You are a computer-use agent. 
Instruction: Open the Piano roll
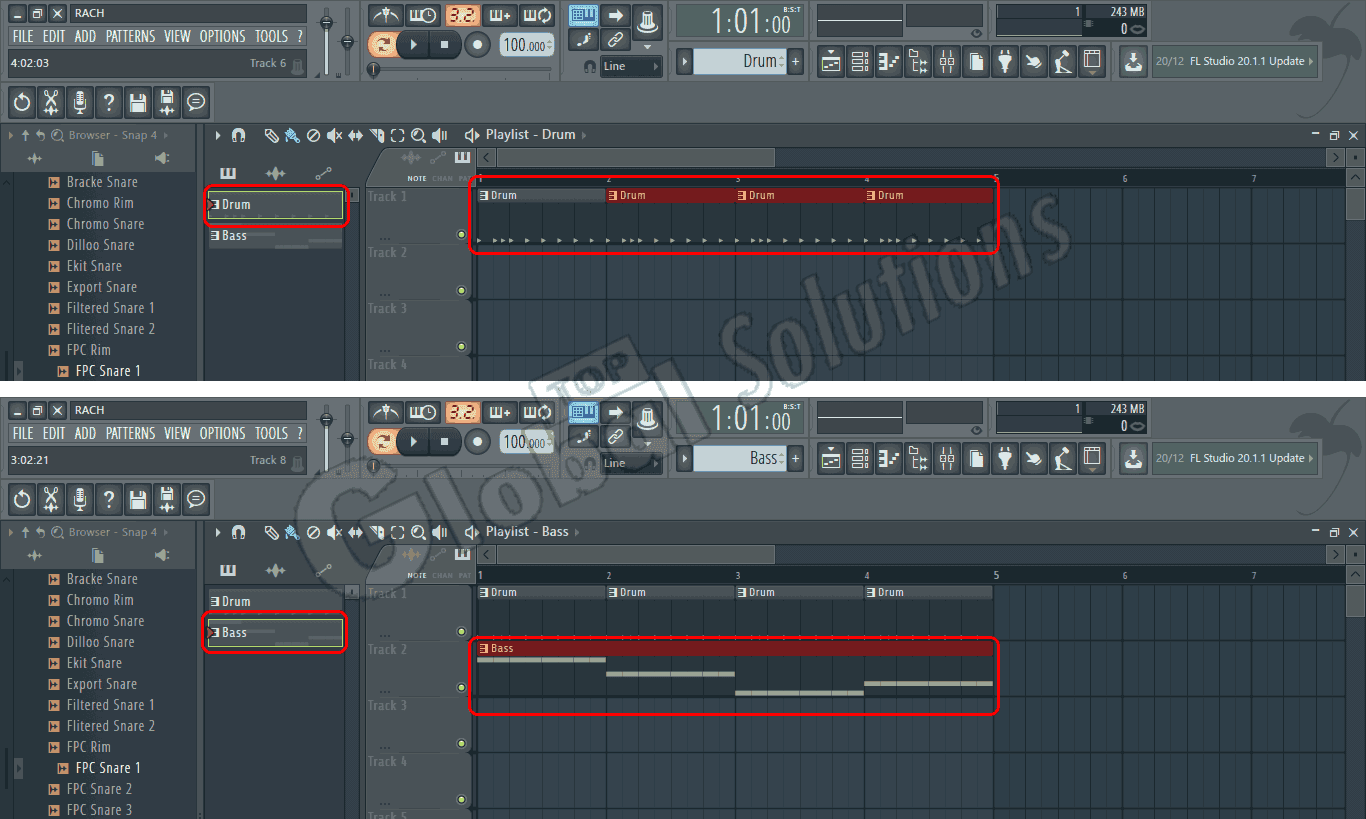click(x=887, y=61)
